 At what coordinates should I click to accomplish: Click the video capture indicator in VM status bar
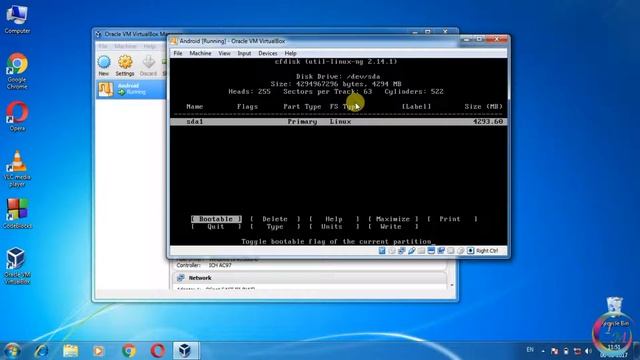441,251
